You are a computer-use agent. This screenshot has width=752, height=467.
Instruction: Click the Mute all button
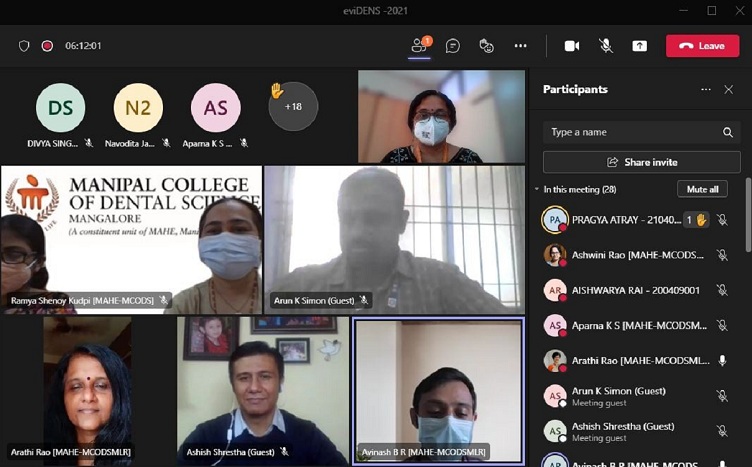702,189
